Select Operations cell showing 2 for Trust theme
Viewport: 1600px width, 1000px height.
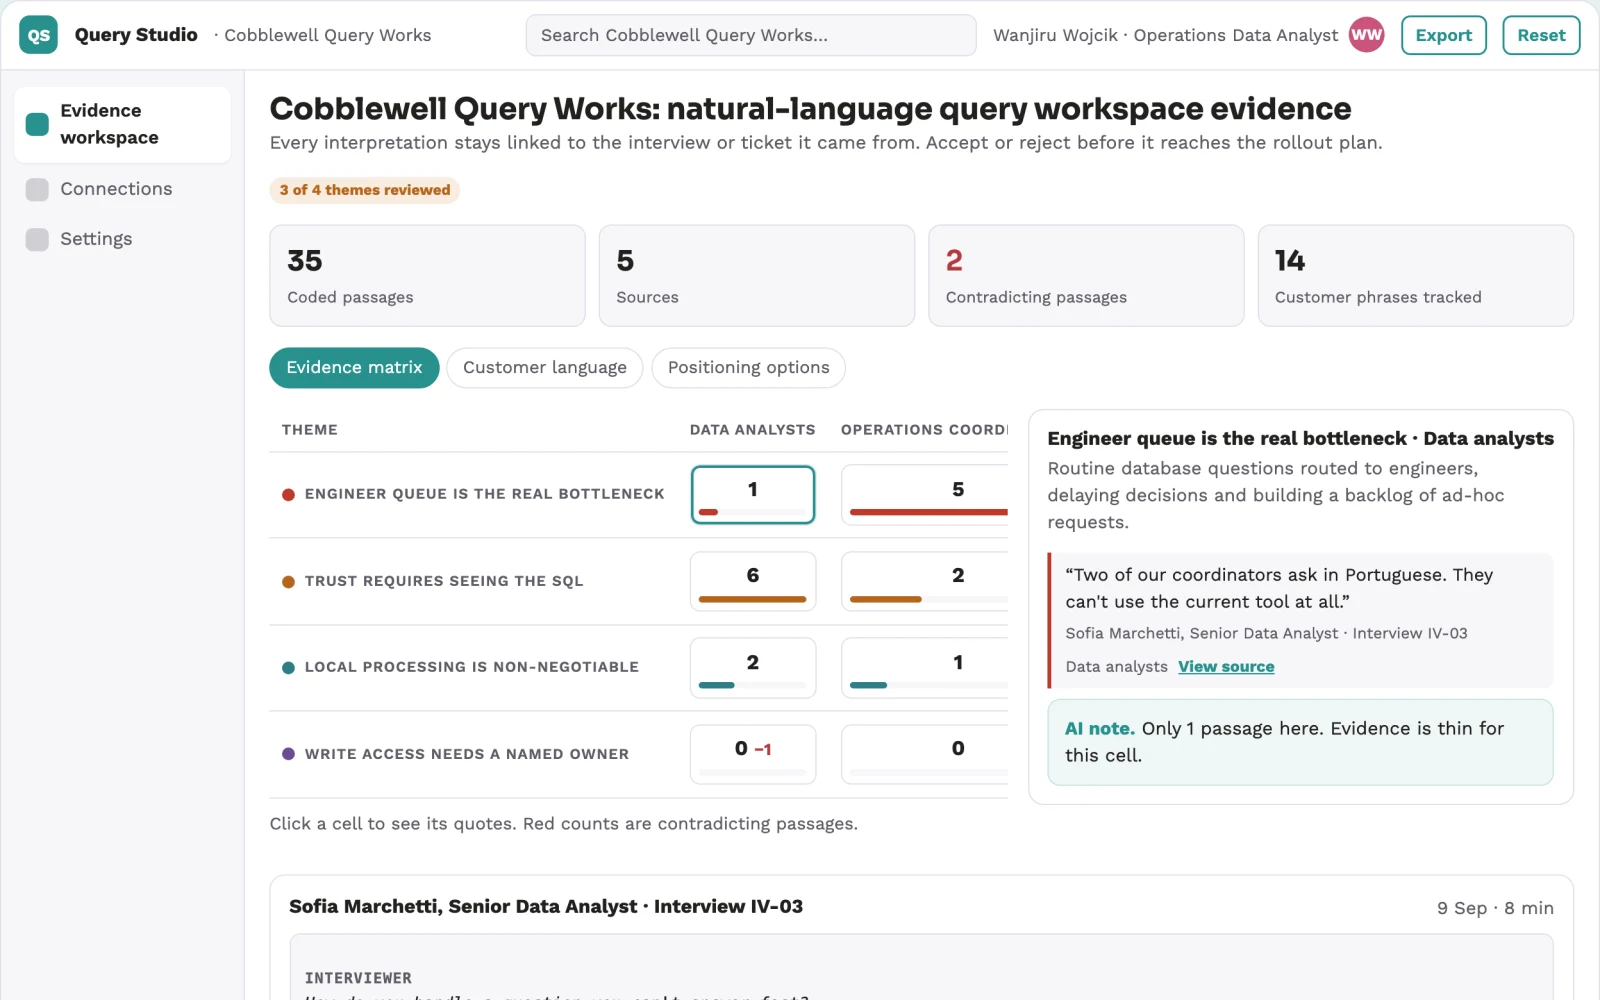[x=925, y=581]
